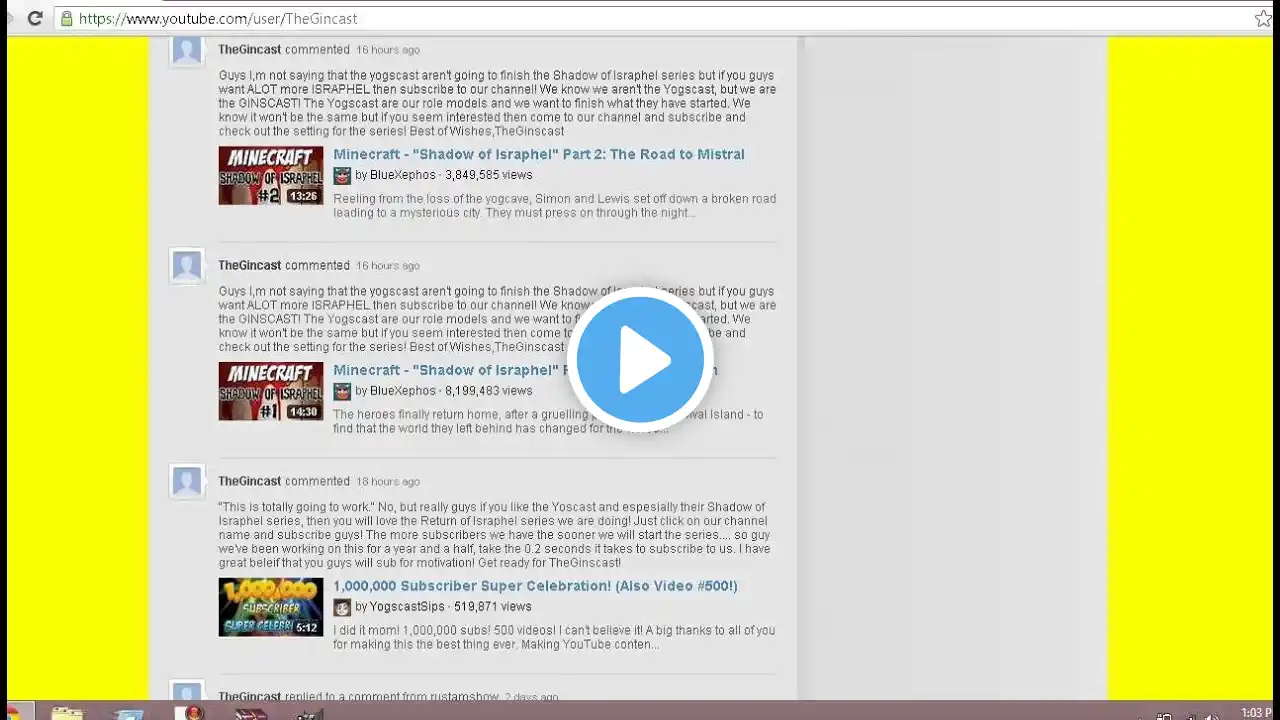The height and width of the screenshot is (720, 1280).
Task: Click the BlueXephos avatar icon beside 8,199,483 views
Action: pyautogui.click(x=342, y=391)
